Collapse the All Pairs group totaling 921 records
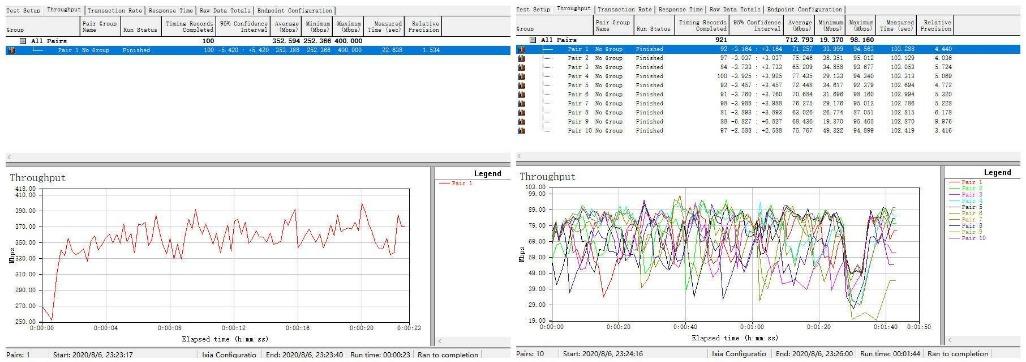Viewport: 1026px width, 362px height. pos(532,41)
